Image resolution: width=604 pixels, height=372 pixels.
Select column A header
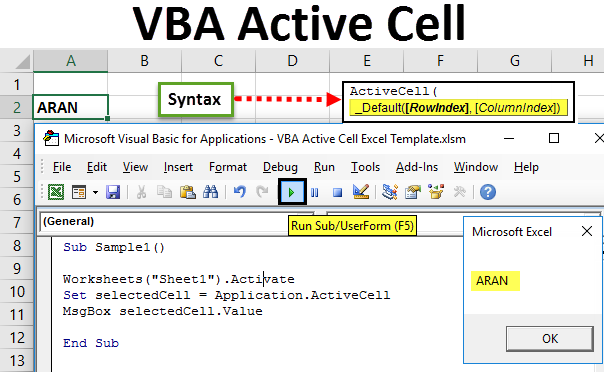[70, 60]
